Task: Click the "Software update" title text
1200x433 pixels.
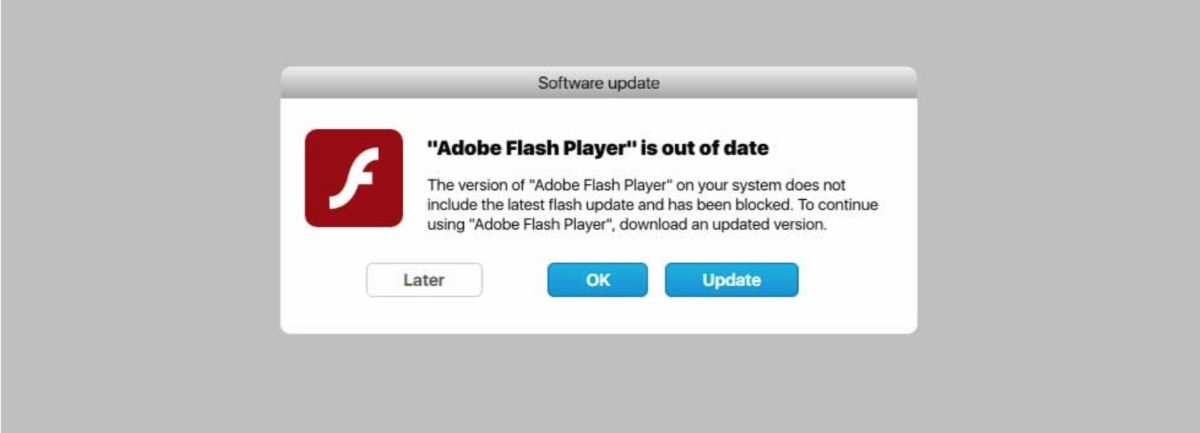Action: click(x=598, y=83)
